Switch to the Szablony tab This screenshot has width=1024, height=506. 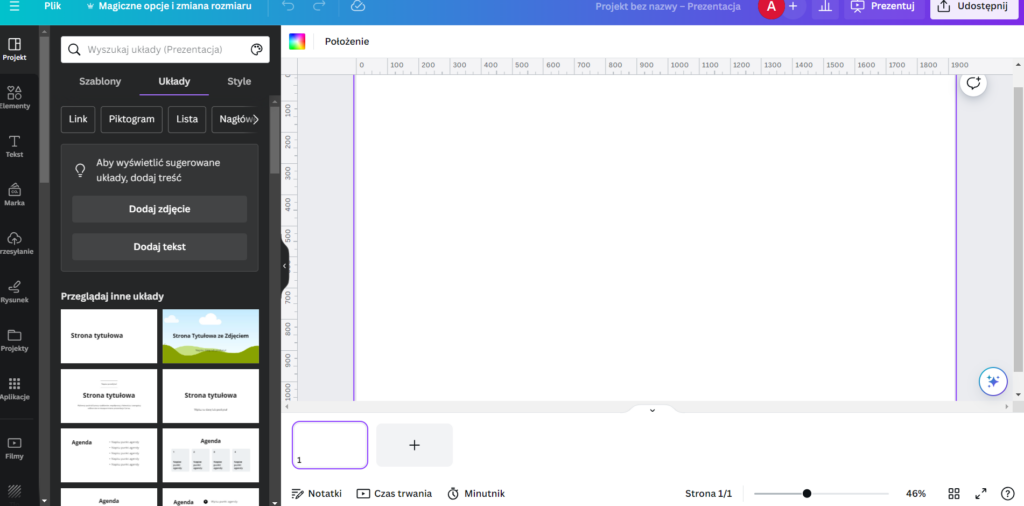coord(100,81)
